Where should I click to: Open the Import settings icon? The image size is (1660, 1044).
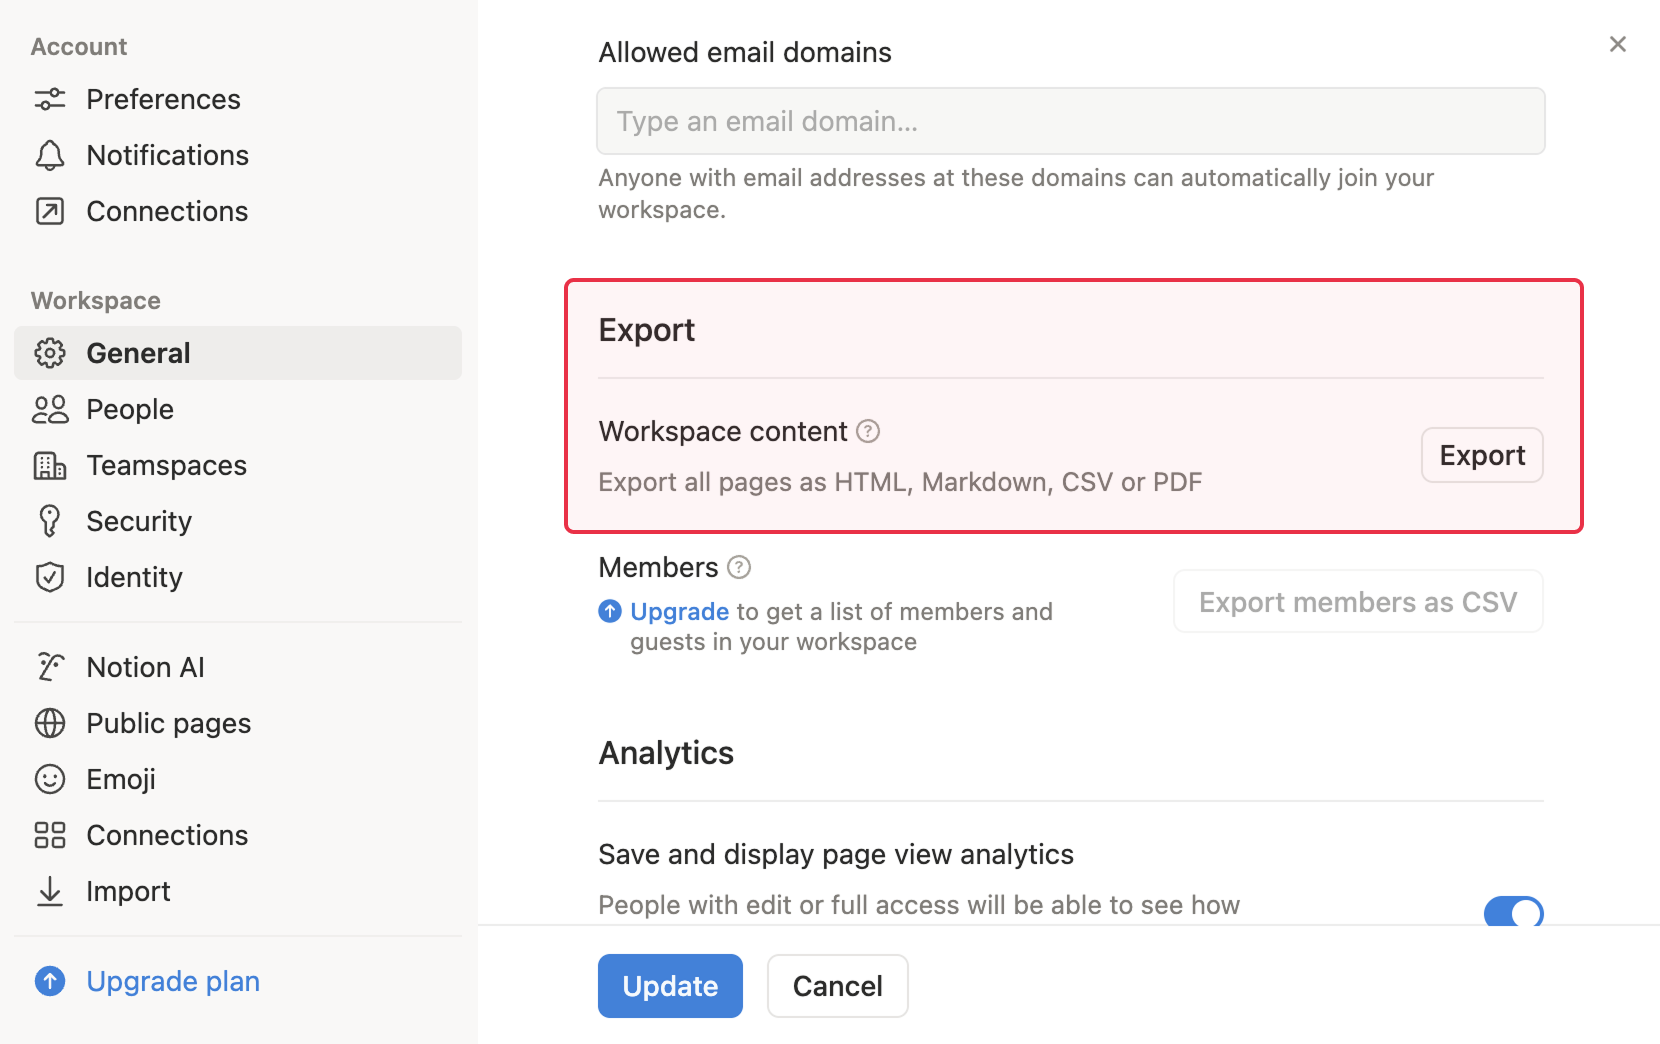tap(51, 890)
